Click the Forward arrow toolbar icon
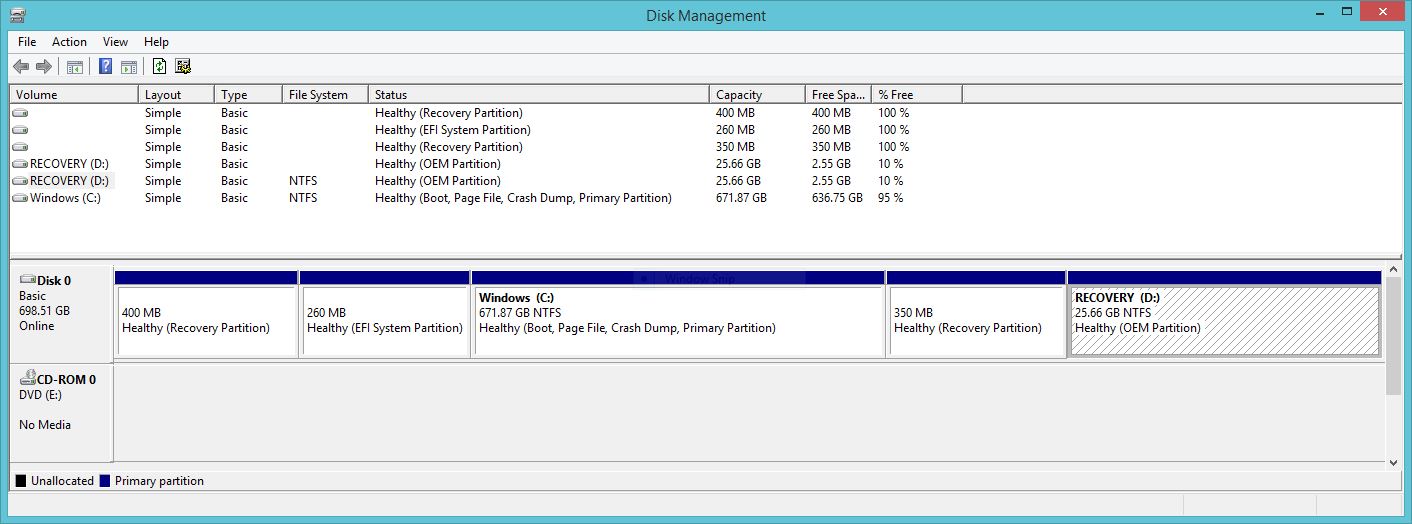Image resolution: width=1412 pixels, height=524 pixels. (x=43, y=67)
